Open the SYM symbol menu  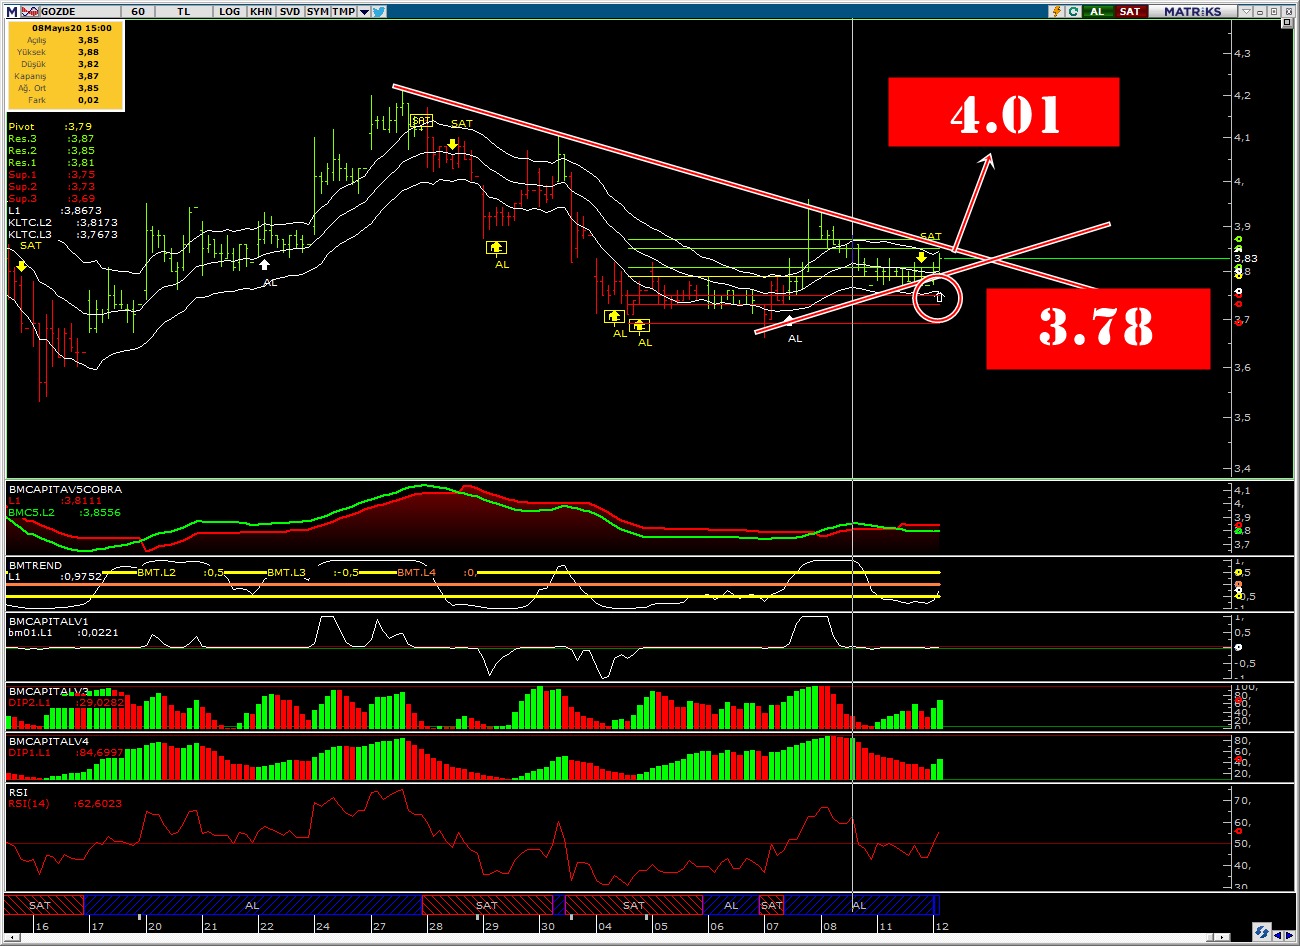317,11
